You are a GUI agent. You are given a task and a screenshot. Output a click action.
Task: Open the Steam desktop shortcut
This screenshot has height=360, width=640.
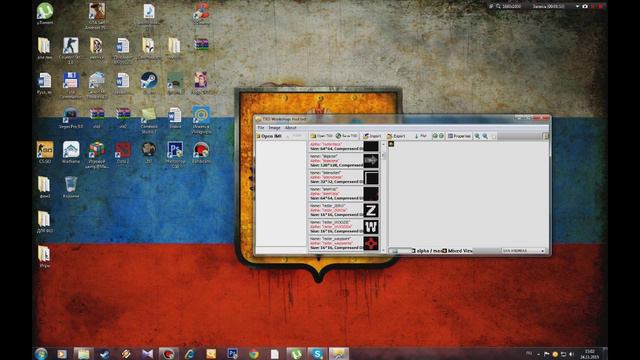point(149,83)
